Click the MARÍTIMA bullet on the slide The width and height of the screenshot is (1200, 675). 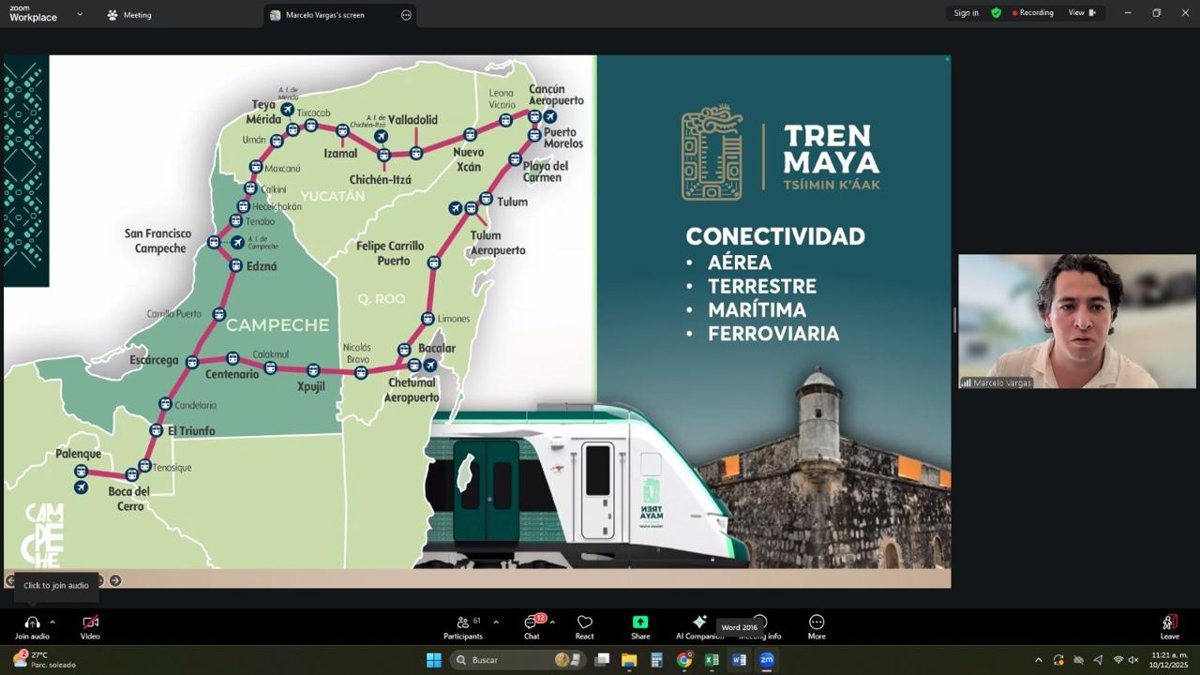(758, 310)
